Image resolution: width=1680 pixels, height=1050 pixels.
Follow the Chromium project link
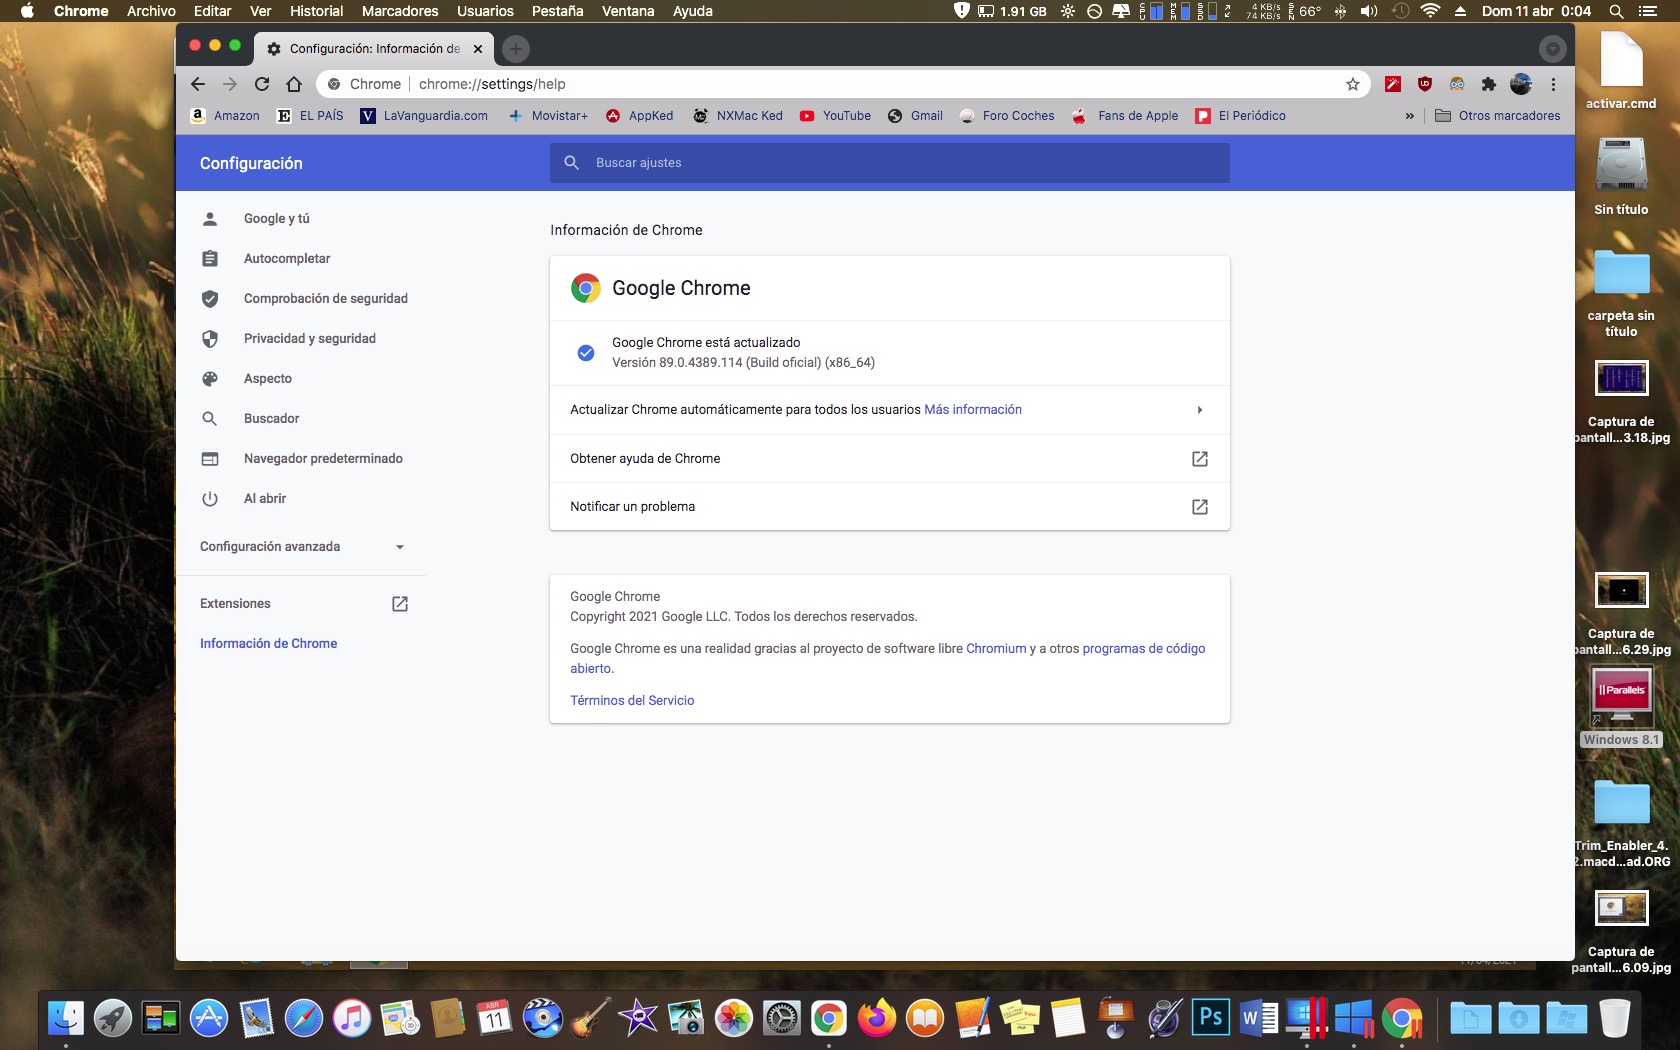tap(996, 649)
